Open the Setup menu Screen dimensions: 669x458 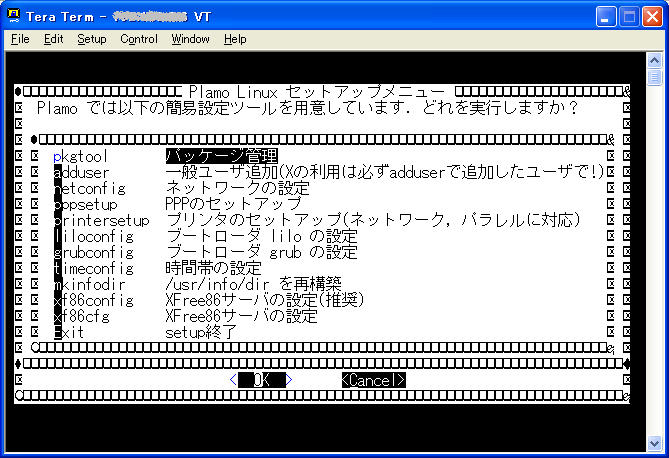pyautogui.click(x=92, y=39)
